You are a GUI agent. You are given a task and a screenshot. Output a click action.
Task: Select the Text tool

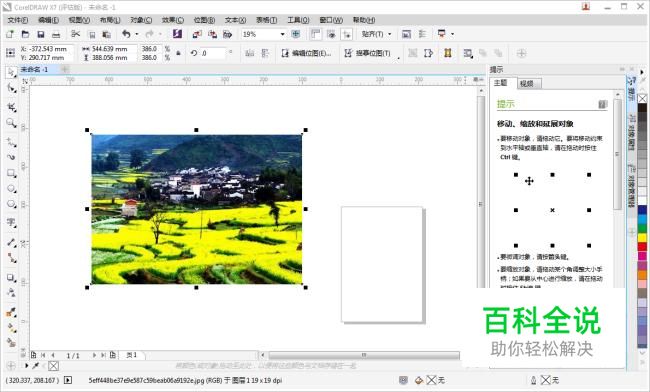click(x=11, y=223)
